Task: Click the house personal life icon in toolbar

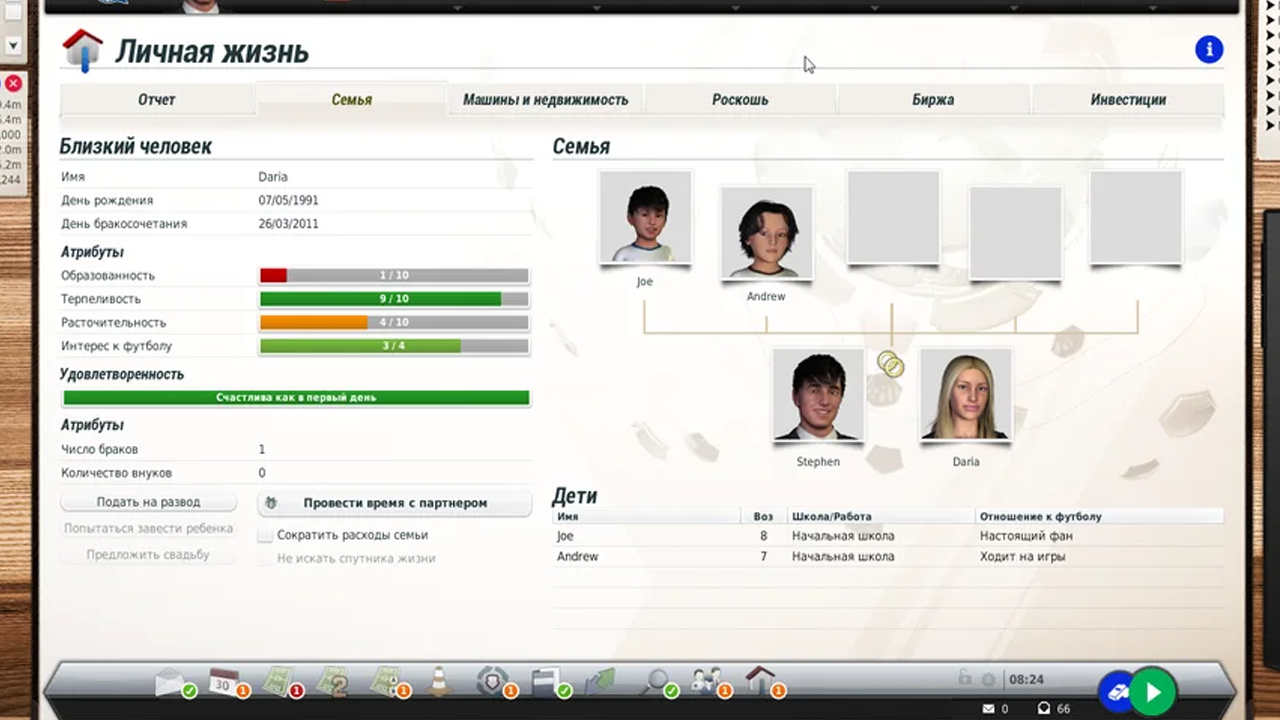Action: [761, 681]
